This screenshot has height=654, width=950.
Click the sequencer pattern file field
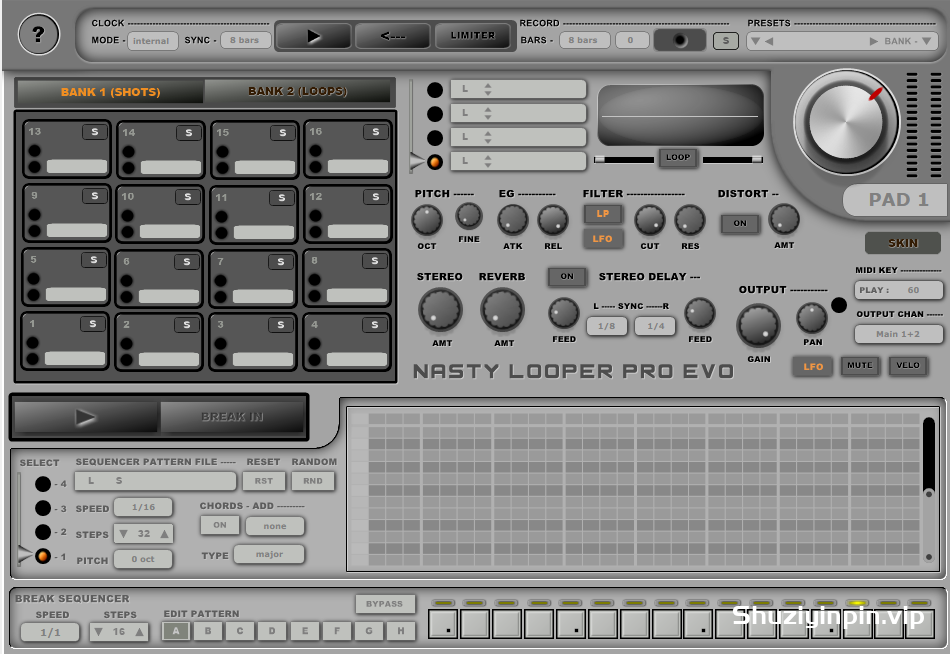click(x=155, y=481)
